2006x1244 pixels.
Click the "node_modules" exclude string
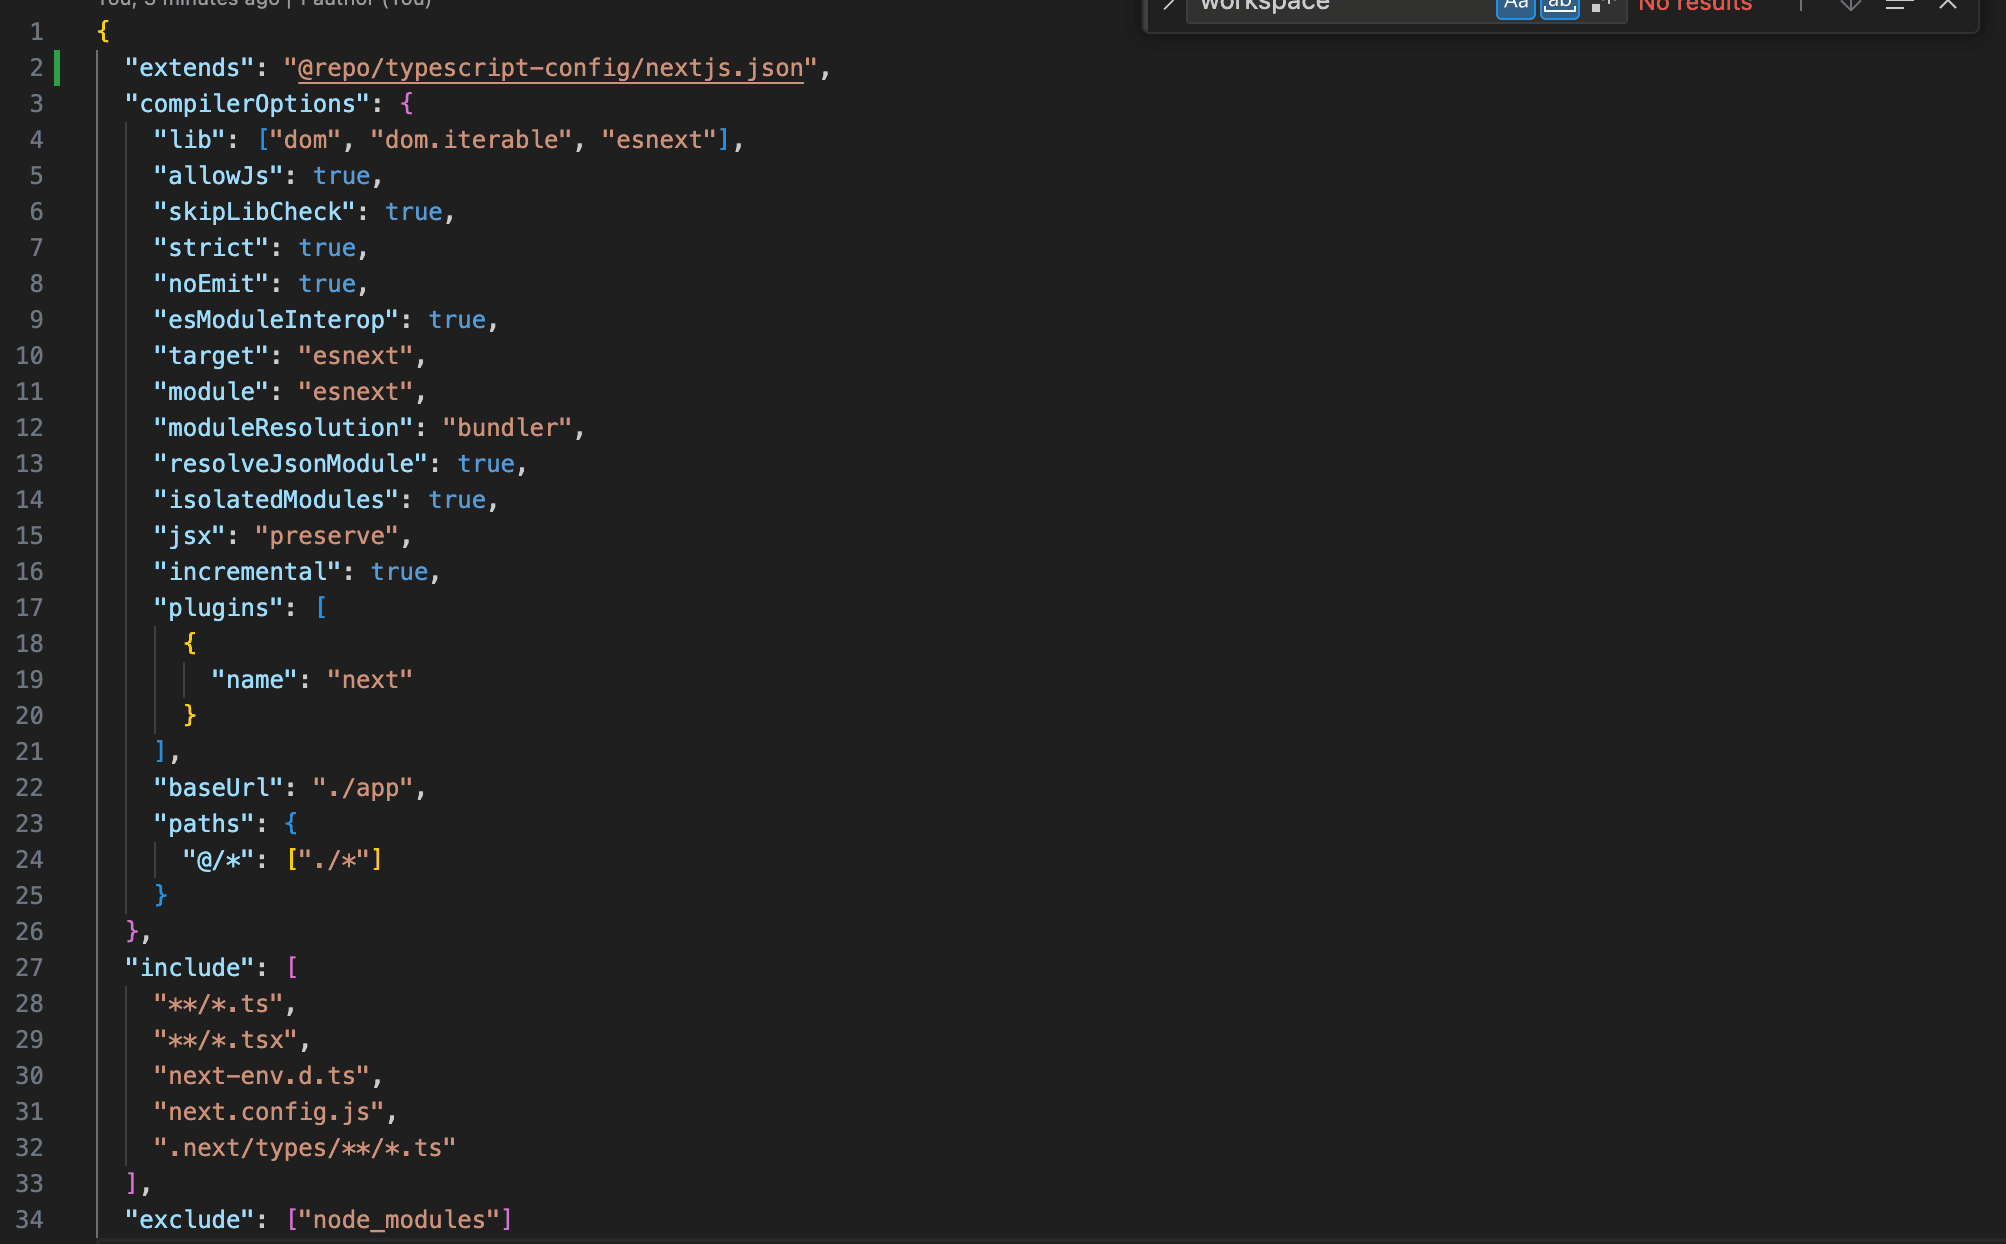point(399,1220)
